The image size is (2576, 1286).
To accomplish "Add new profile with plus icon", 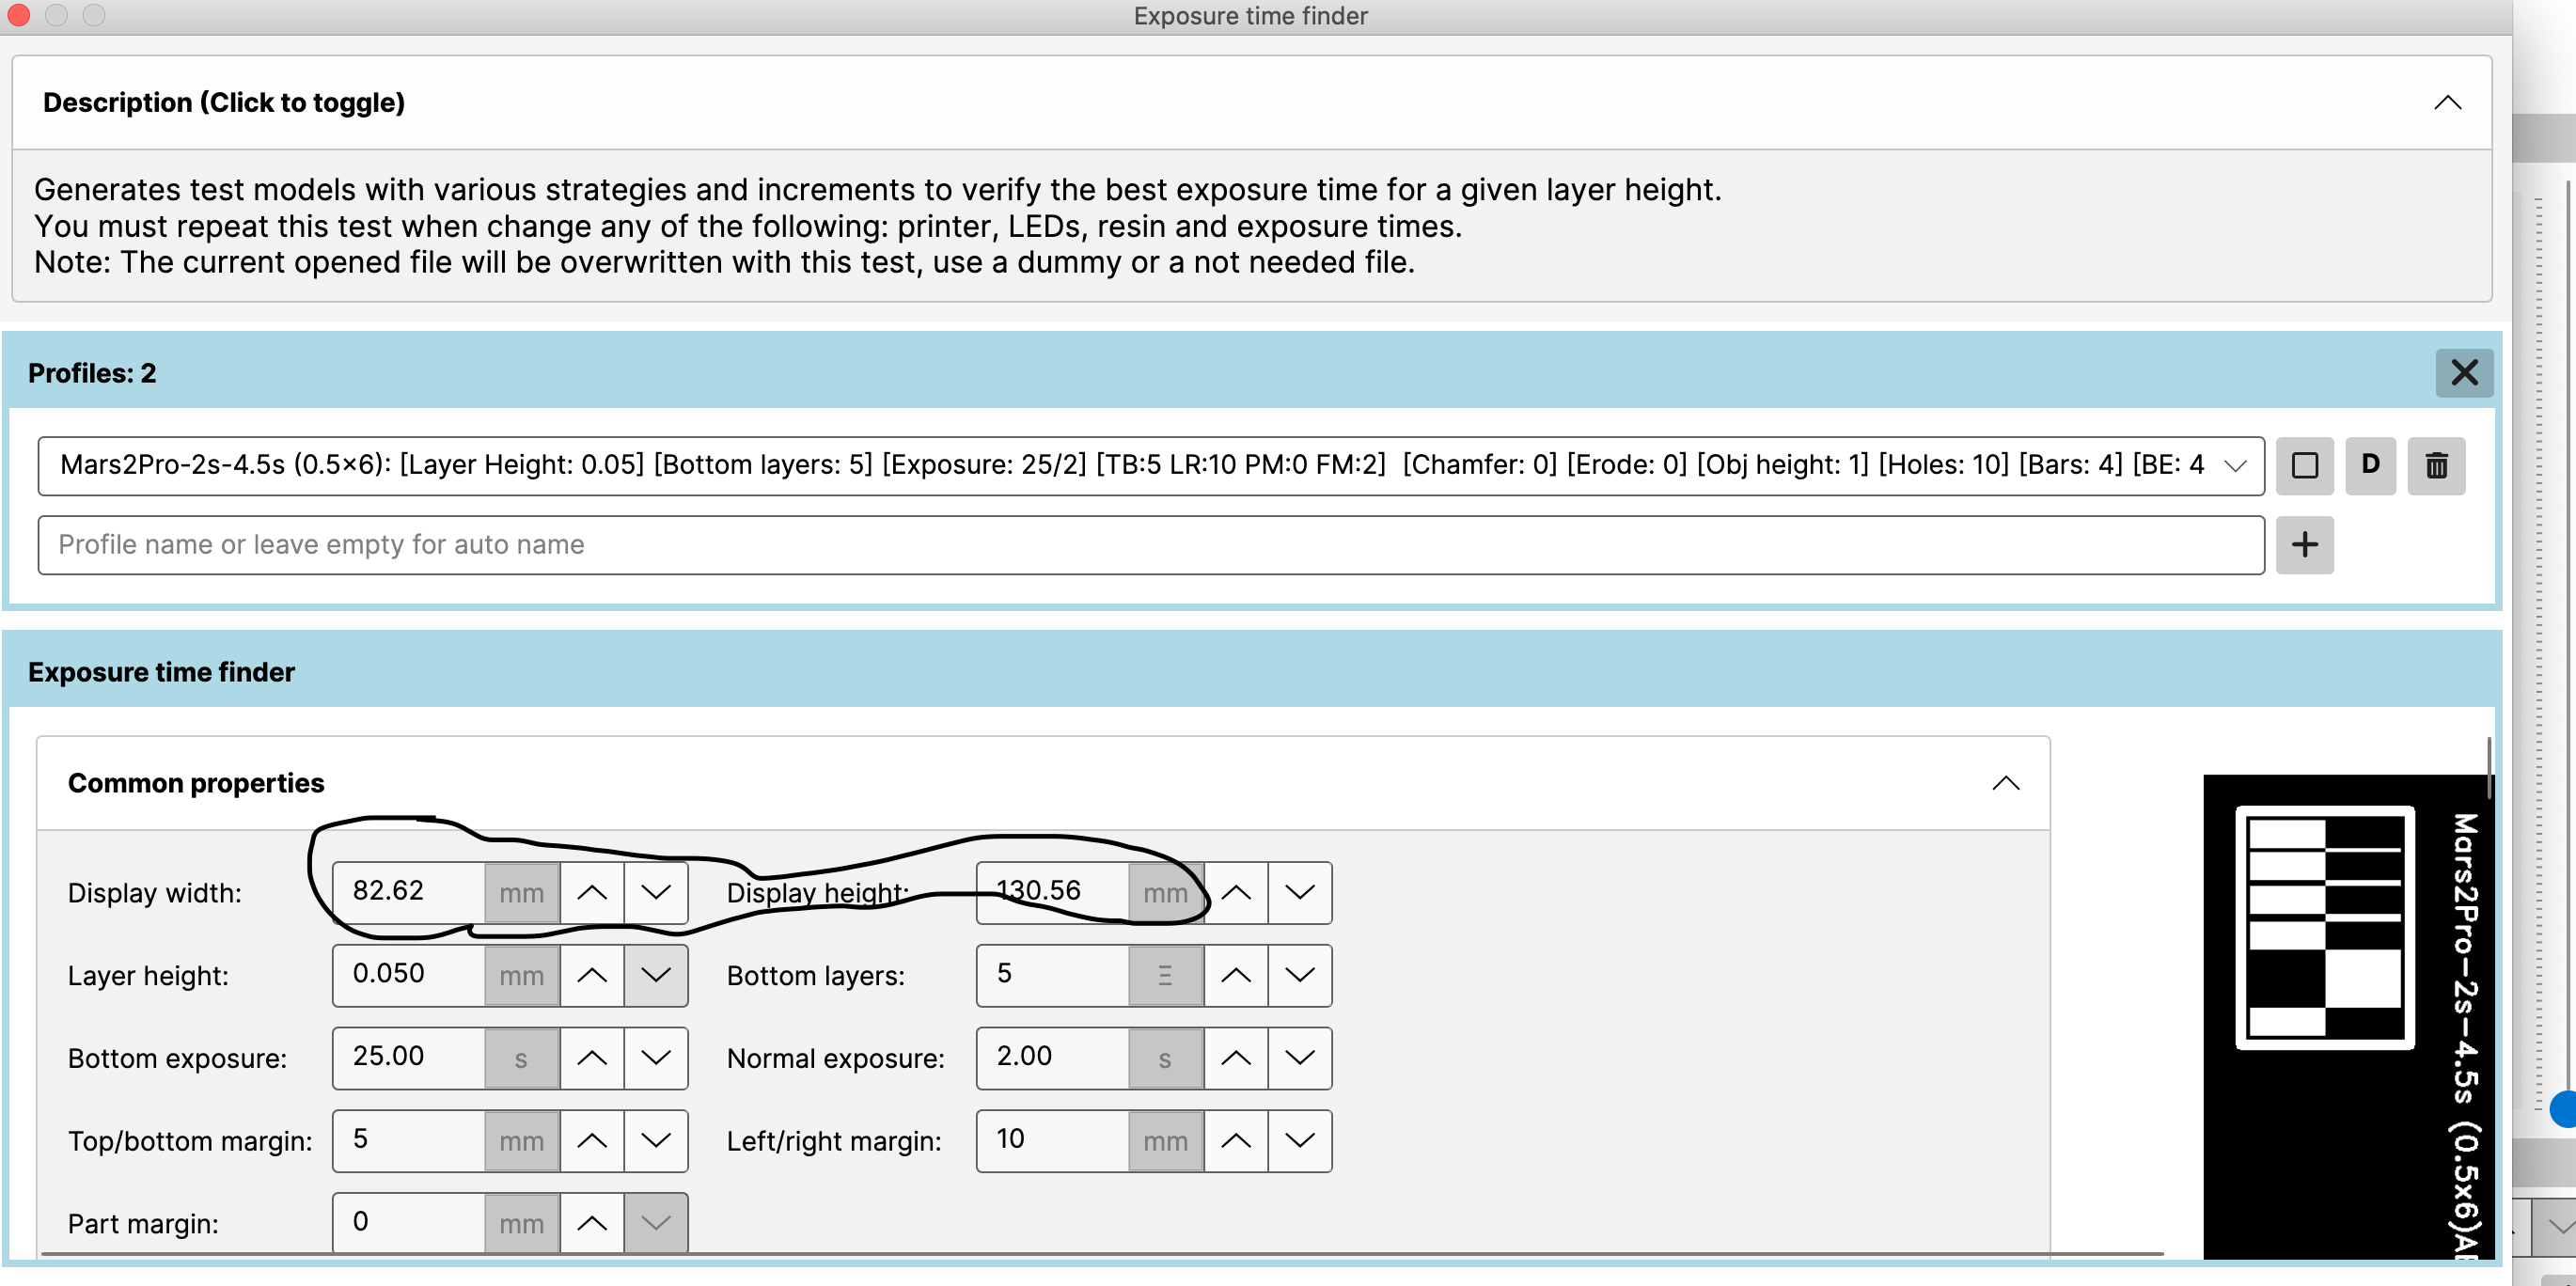I will tap(2303, 545).
